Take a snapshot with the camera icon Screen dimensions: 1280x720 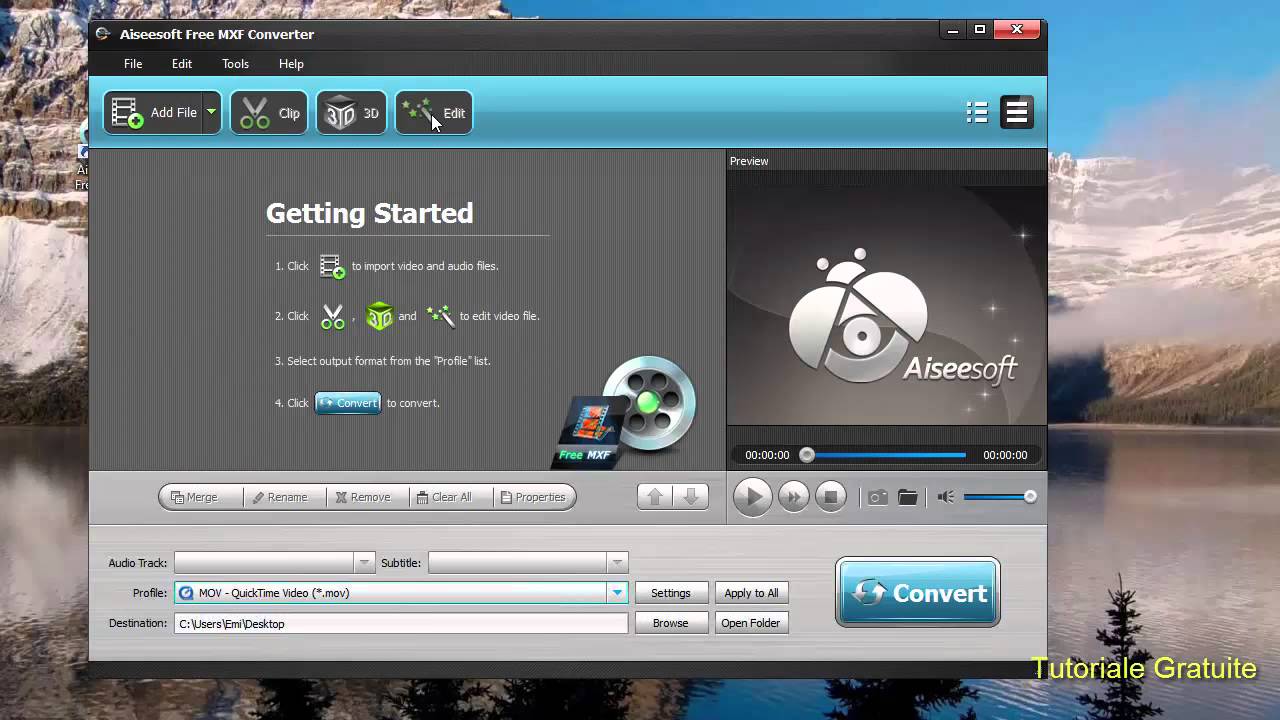[x=878, y=497]
